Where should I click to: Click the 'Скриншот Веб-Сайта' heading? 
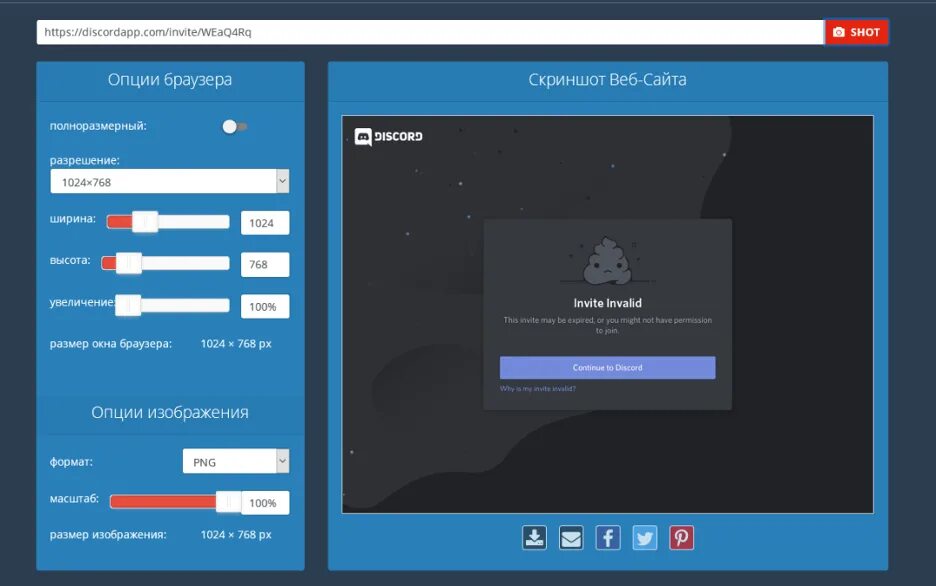point(608,79)
